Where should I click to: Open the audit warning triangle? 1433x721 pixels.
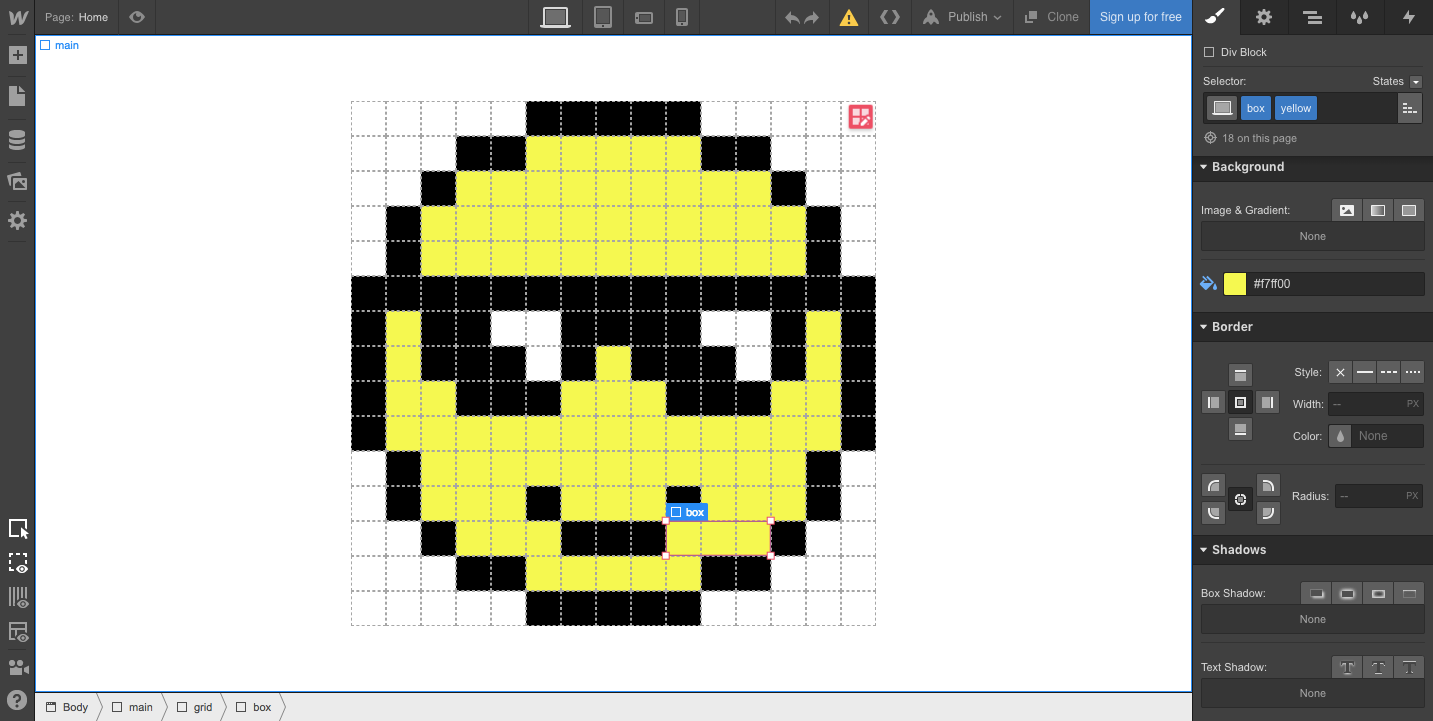849,17
